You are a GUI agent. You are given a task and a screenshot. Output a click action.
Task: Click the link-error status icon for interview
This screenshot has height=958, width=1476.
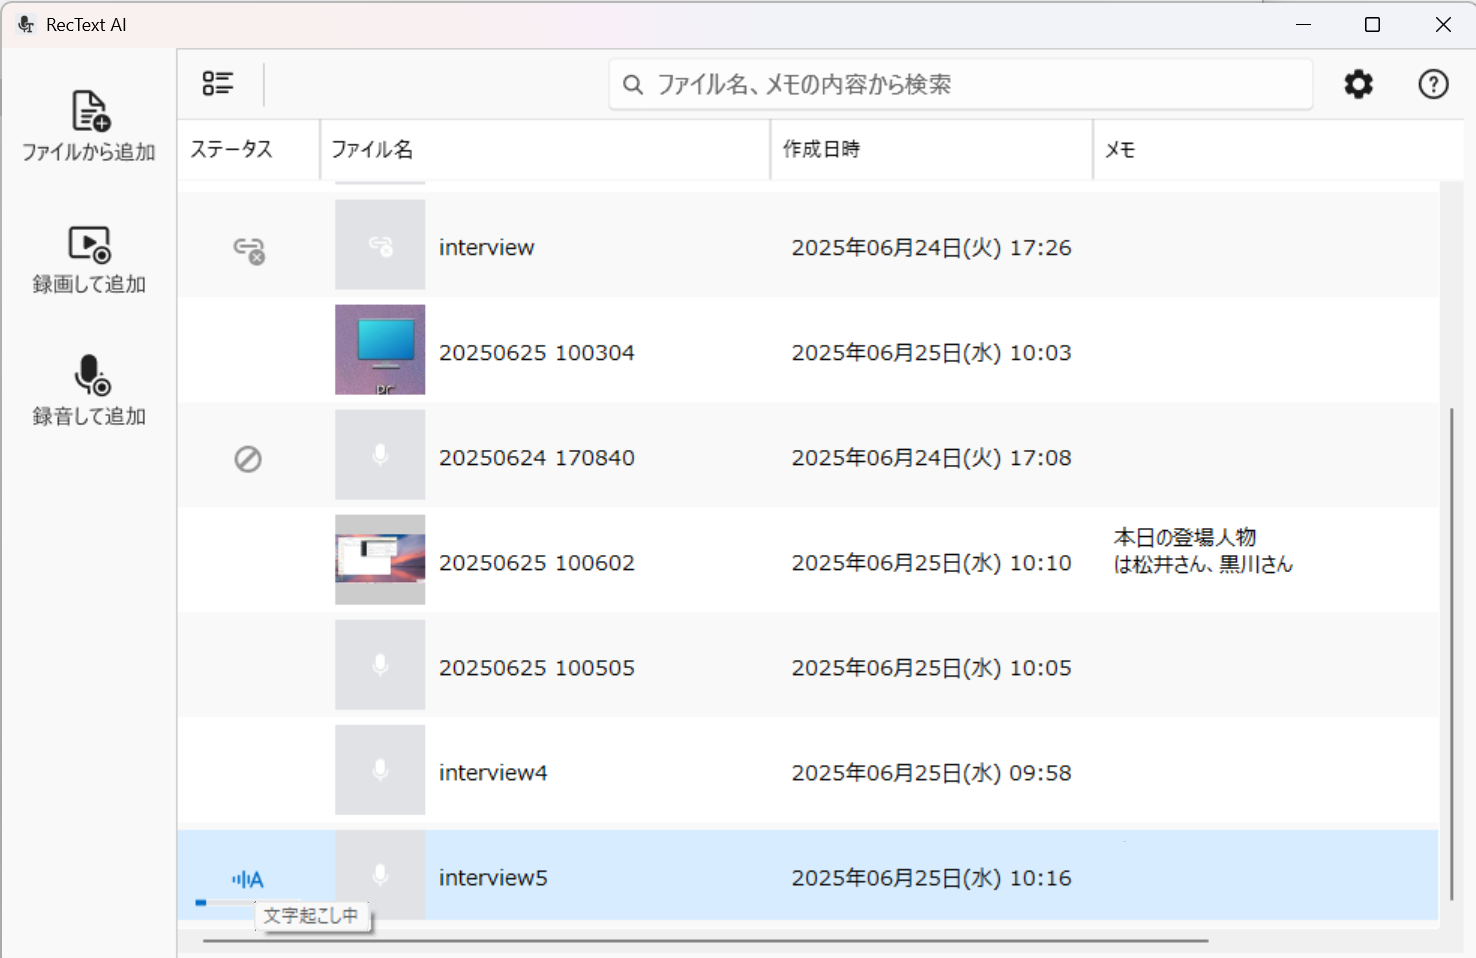tap(249, 249)
